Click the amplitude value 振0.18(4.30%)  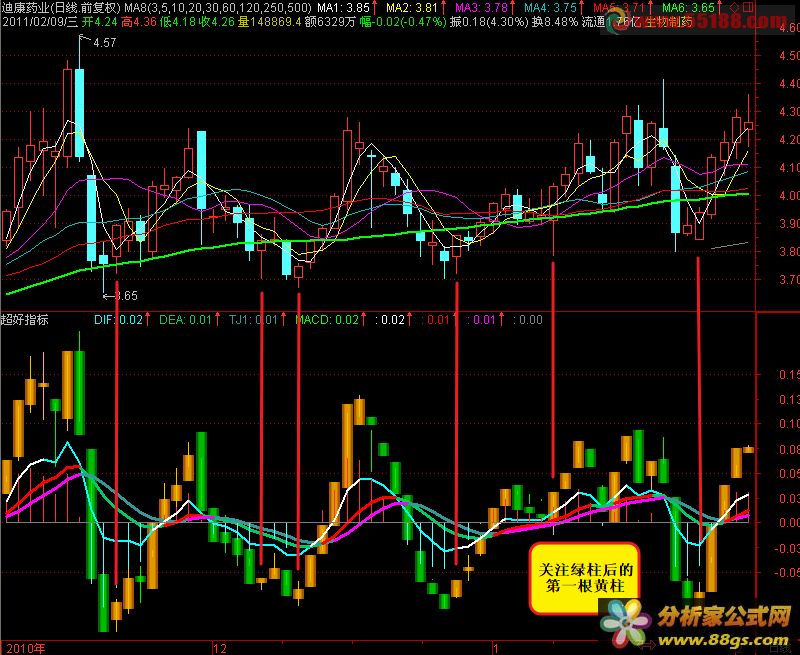[489, 22]
